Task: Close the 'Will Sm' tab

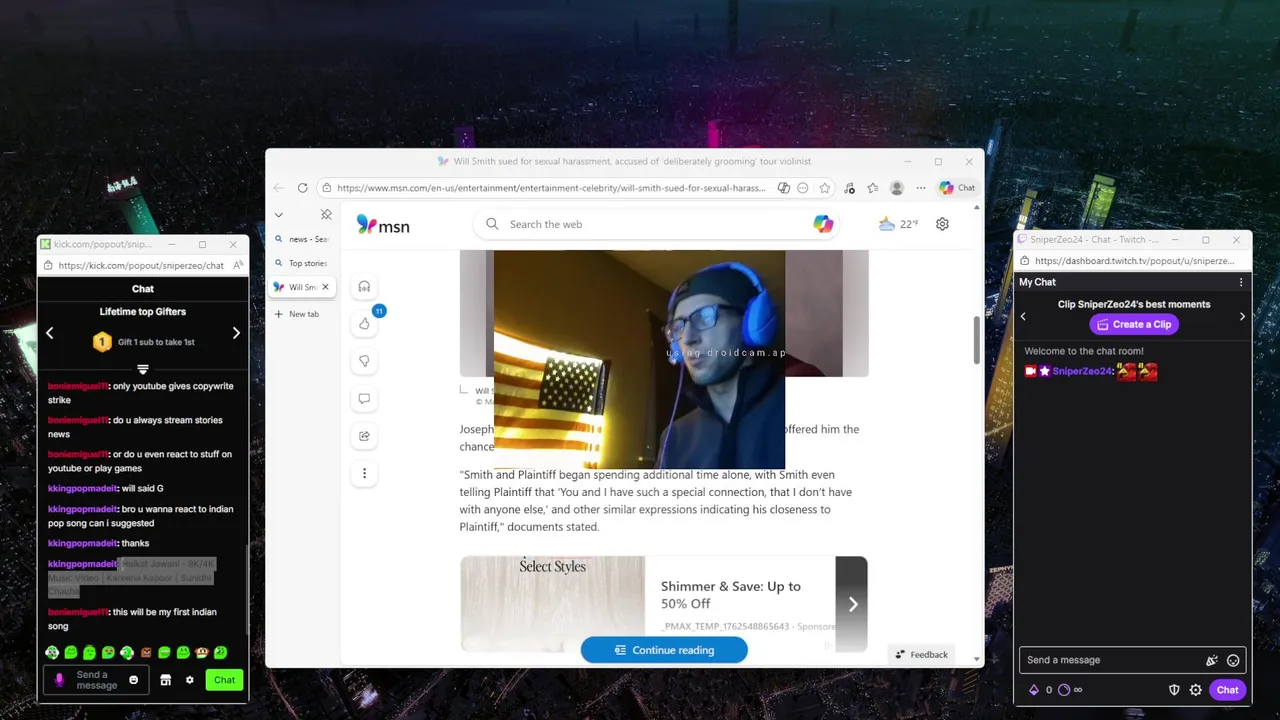Action: pos(325,287)
